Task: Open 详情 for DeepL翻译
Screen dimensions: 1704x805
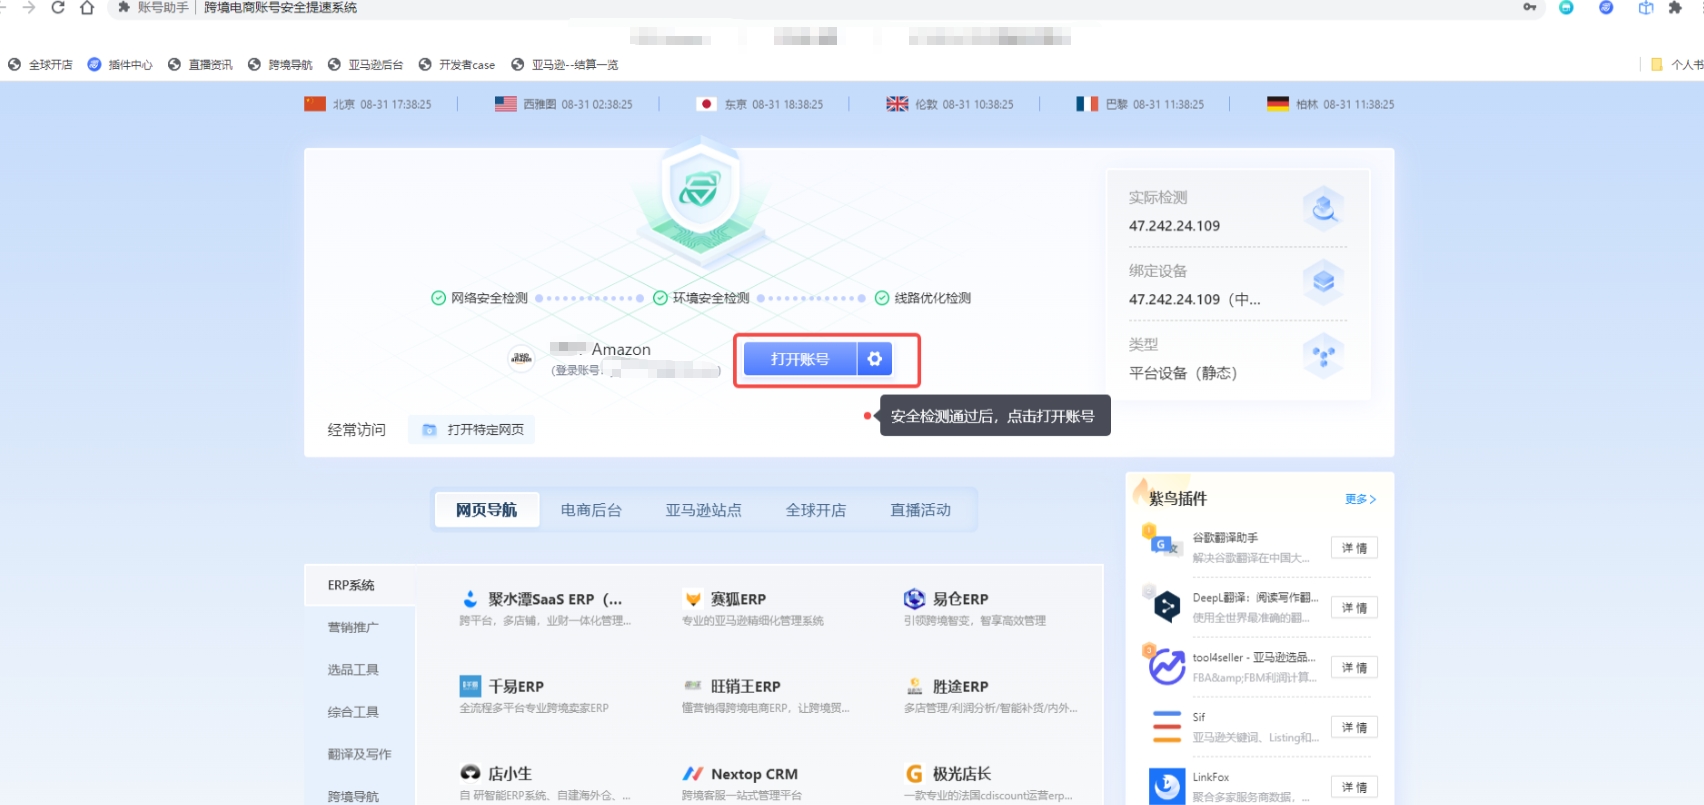Action: pyautogui.click(x=1354, y=608)
